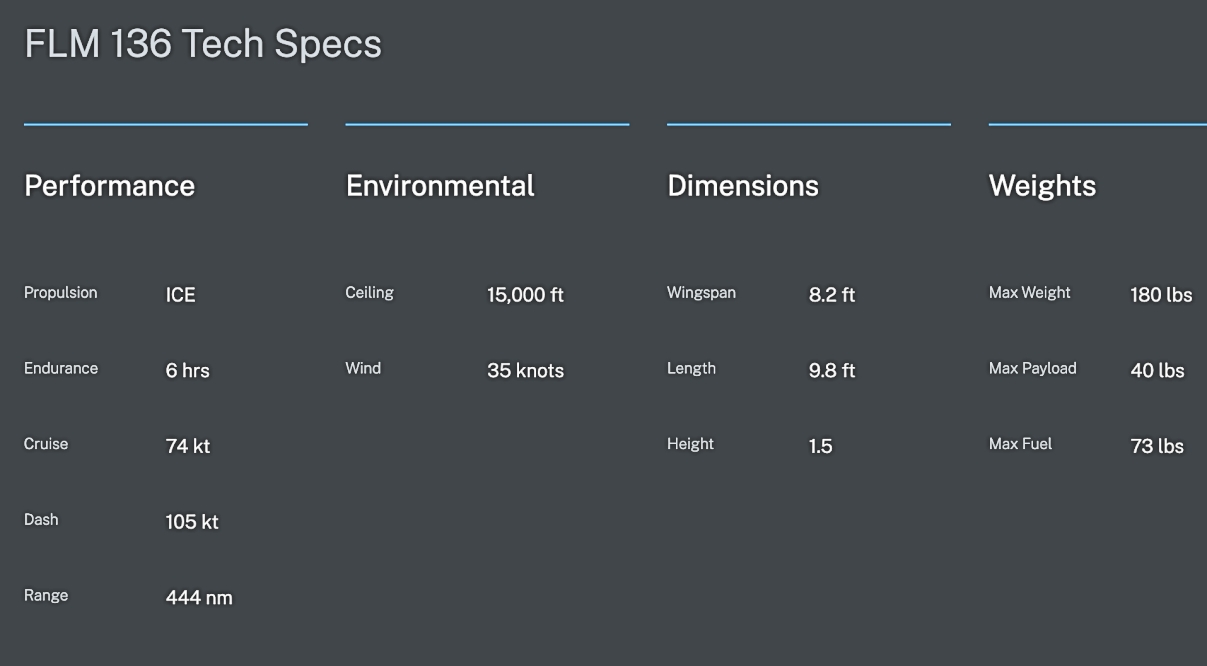Viewport: 1207px width, 666px height.
Task: Click the Max Fuel 73 lbs value
Action: pos(1157,446)
